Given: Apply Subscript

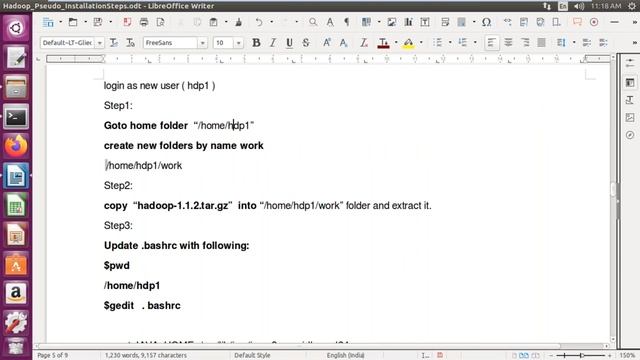Looking at the screenshot, I should click(x=343, y=42).
